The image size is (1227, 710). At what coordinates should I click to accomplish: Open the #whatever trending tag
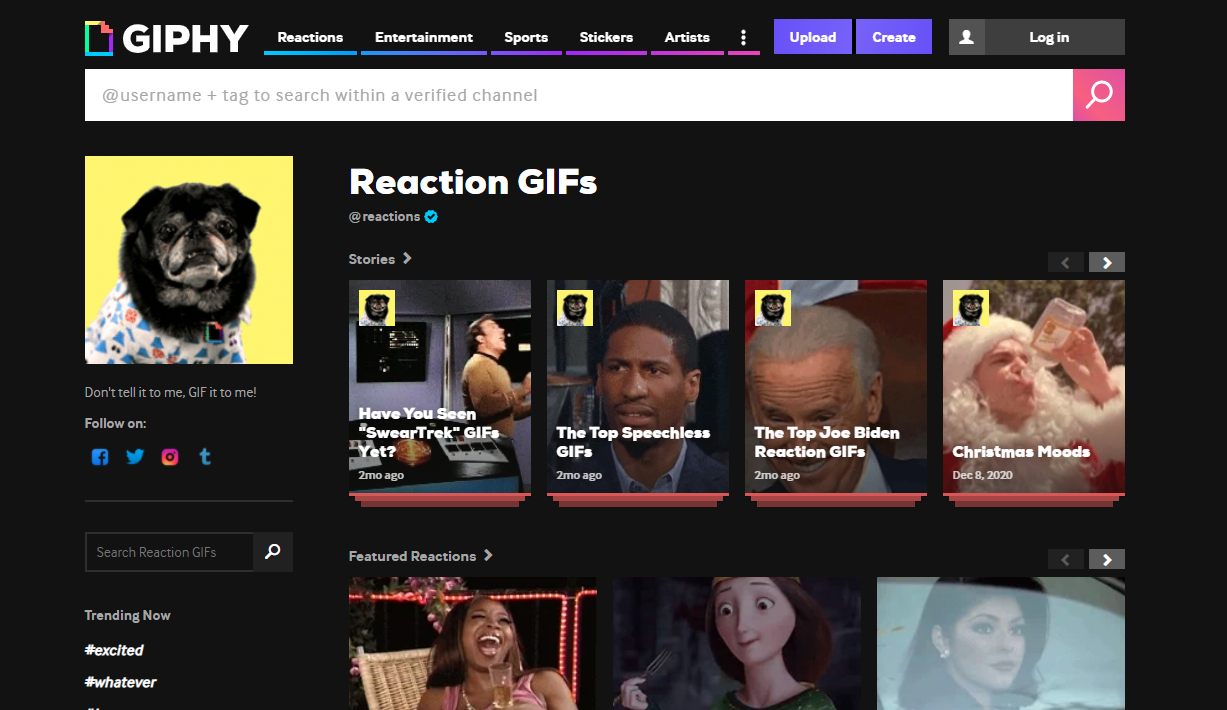tap(120, 682)
